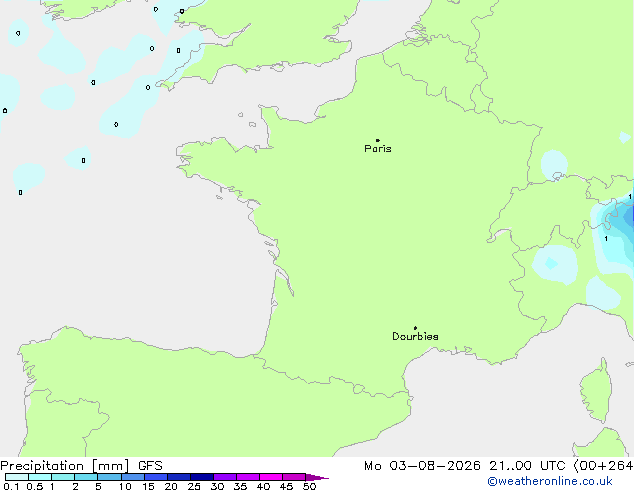634x490 pixels.
Task: Click the Paris location dot
Action: click(378, 140)
